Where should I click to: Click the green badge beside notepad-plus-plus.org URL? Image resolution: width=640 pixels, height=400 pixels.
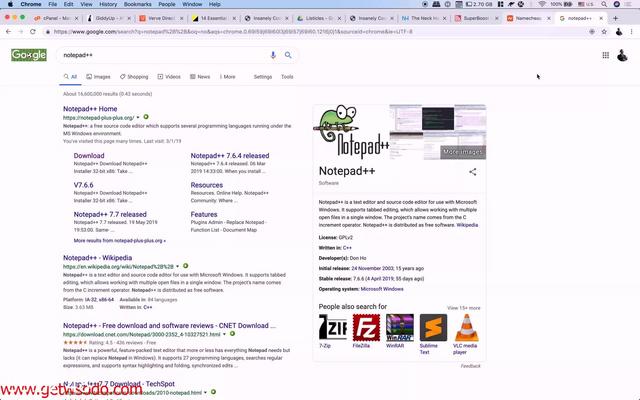click(x=146, y=117)
